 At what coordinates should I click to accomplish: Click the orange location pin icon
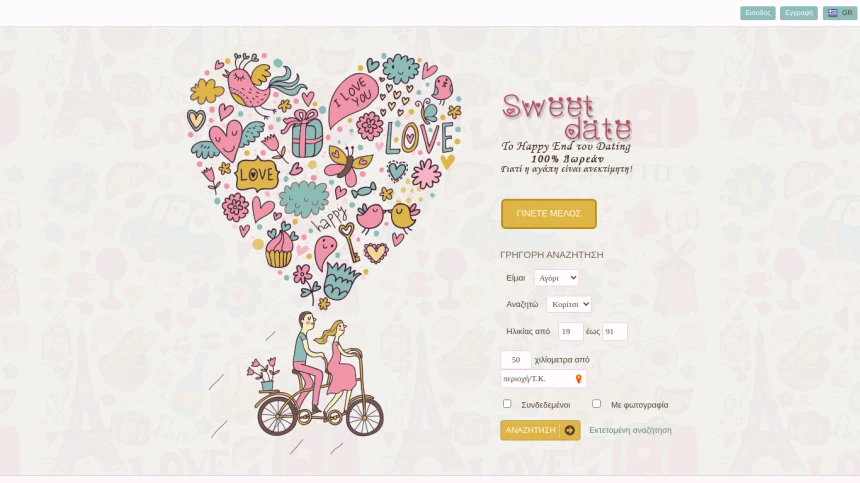pyautogui.click(x=578, y=379)
